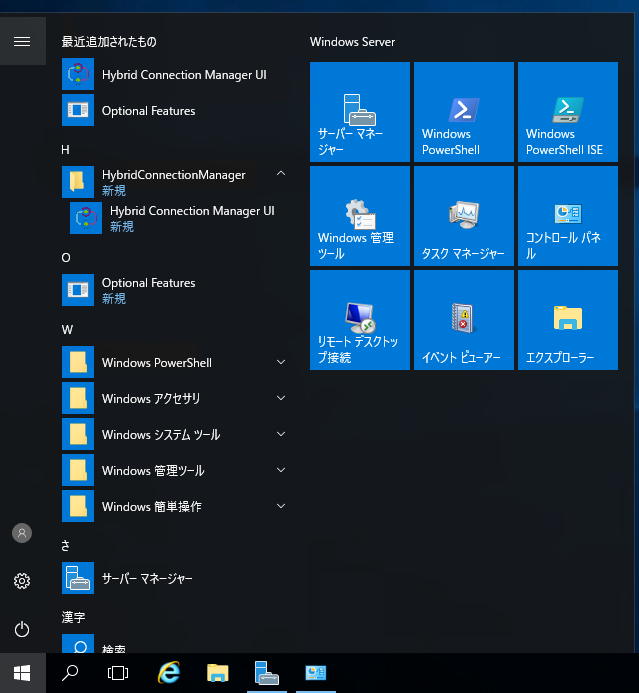Click the Windows Start button on taskbar
This screenshot has height=693, width=639.
23,673
